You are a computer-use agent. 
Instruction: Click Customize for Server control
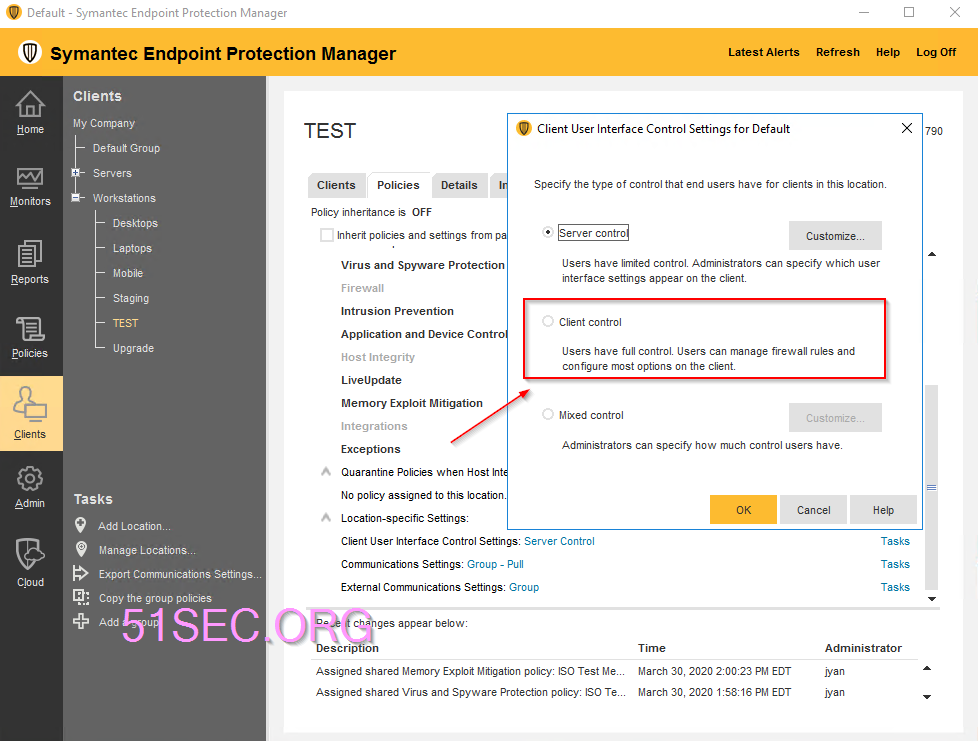pos(835,236)
